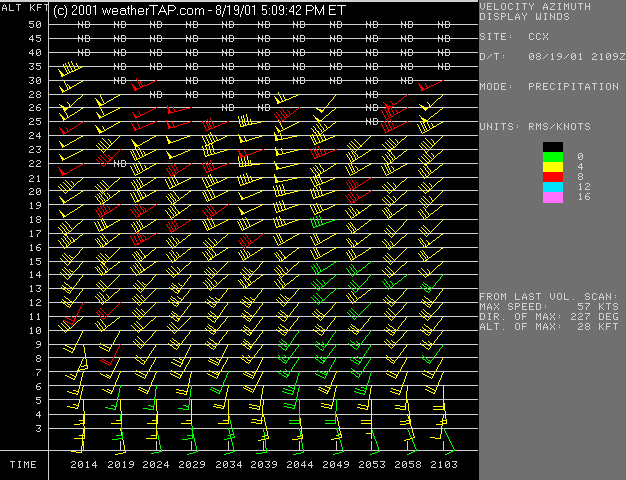This screenshot has height=480, width=626.
Task: Pick the red 8 knots legend swatch
Action: click(553, 177)
